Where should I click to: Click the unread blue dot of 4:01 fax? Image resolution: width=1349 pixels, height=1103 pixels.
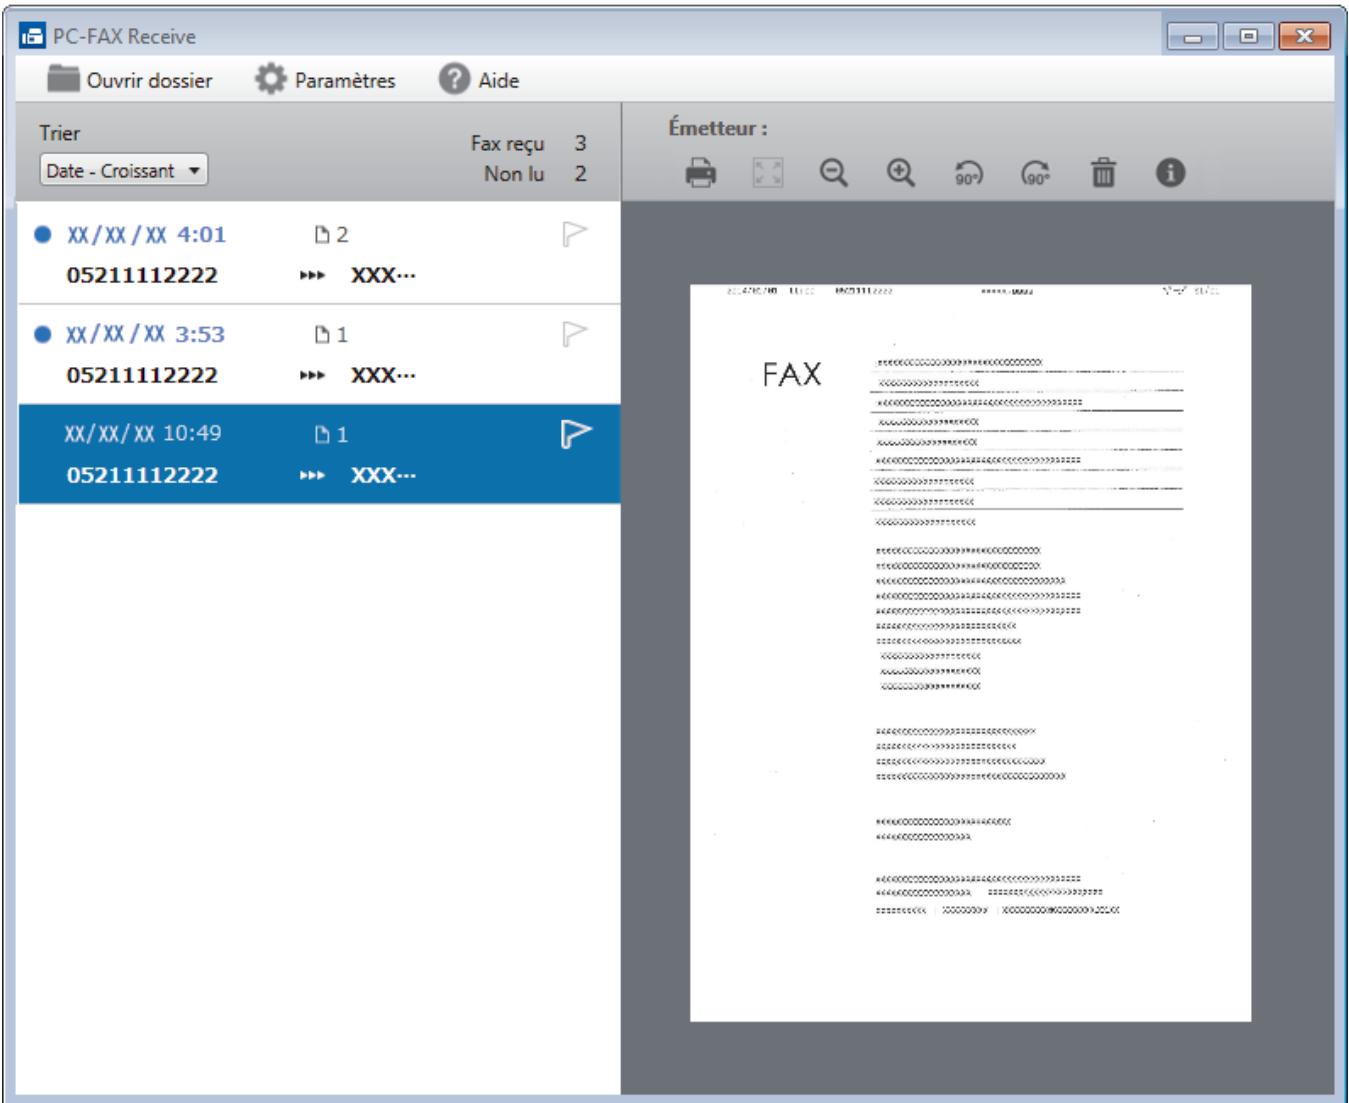pyautogui.click(x=42, y=234)
